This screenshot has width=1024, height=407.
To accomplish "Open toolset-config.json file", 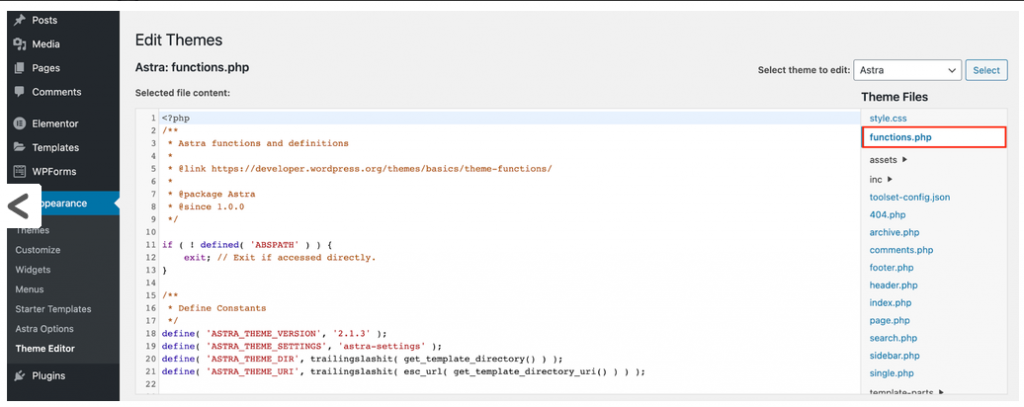I will point(910,197).
